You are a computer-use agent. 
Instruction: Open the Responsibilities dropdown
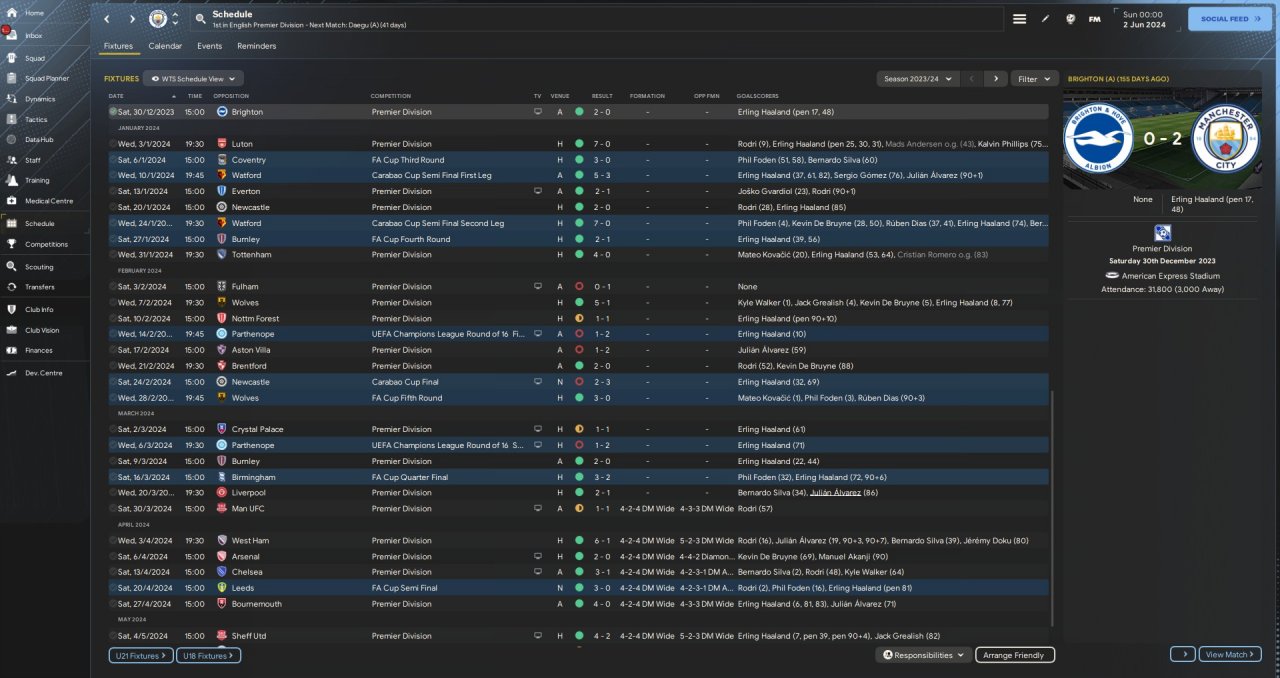tap(924, 655)
